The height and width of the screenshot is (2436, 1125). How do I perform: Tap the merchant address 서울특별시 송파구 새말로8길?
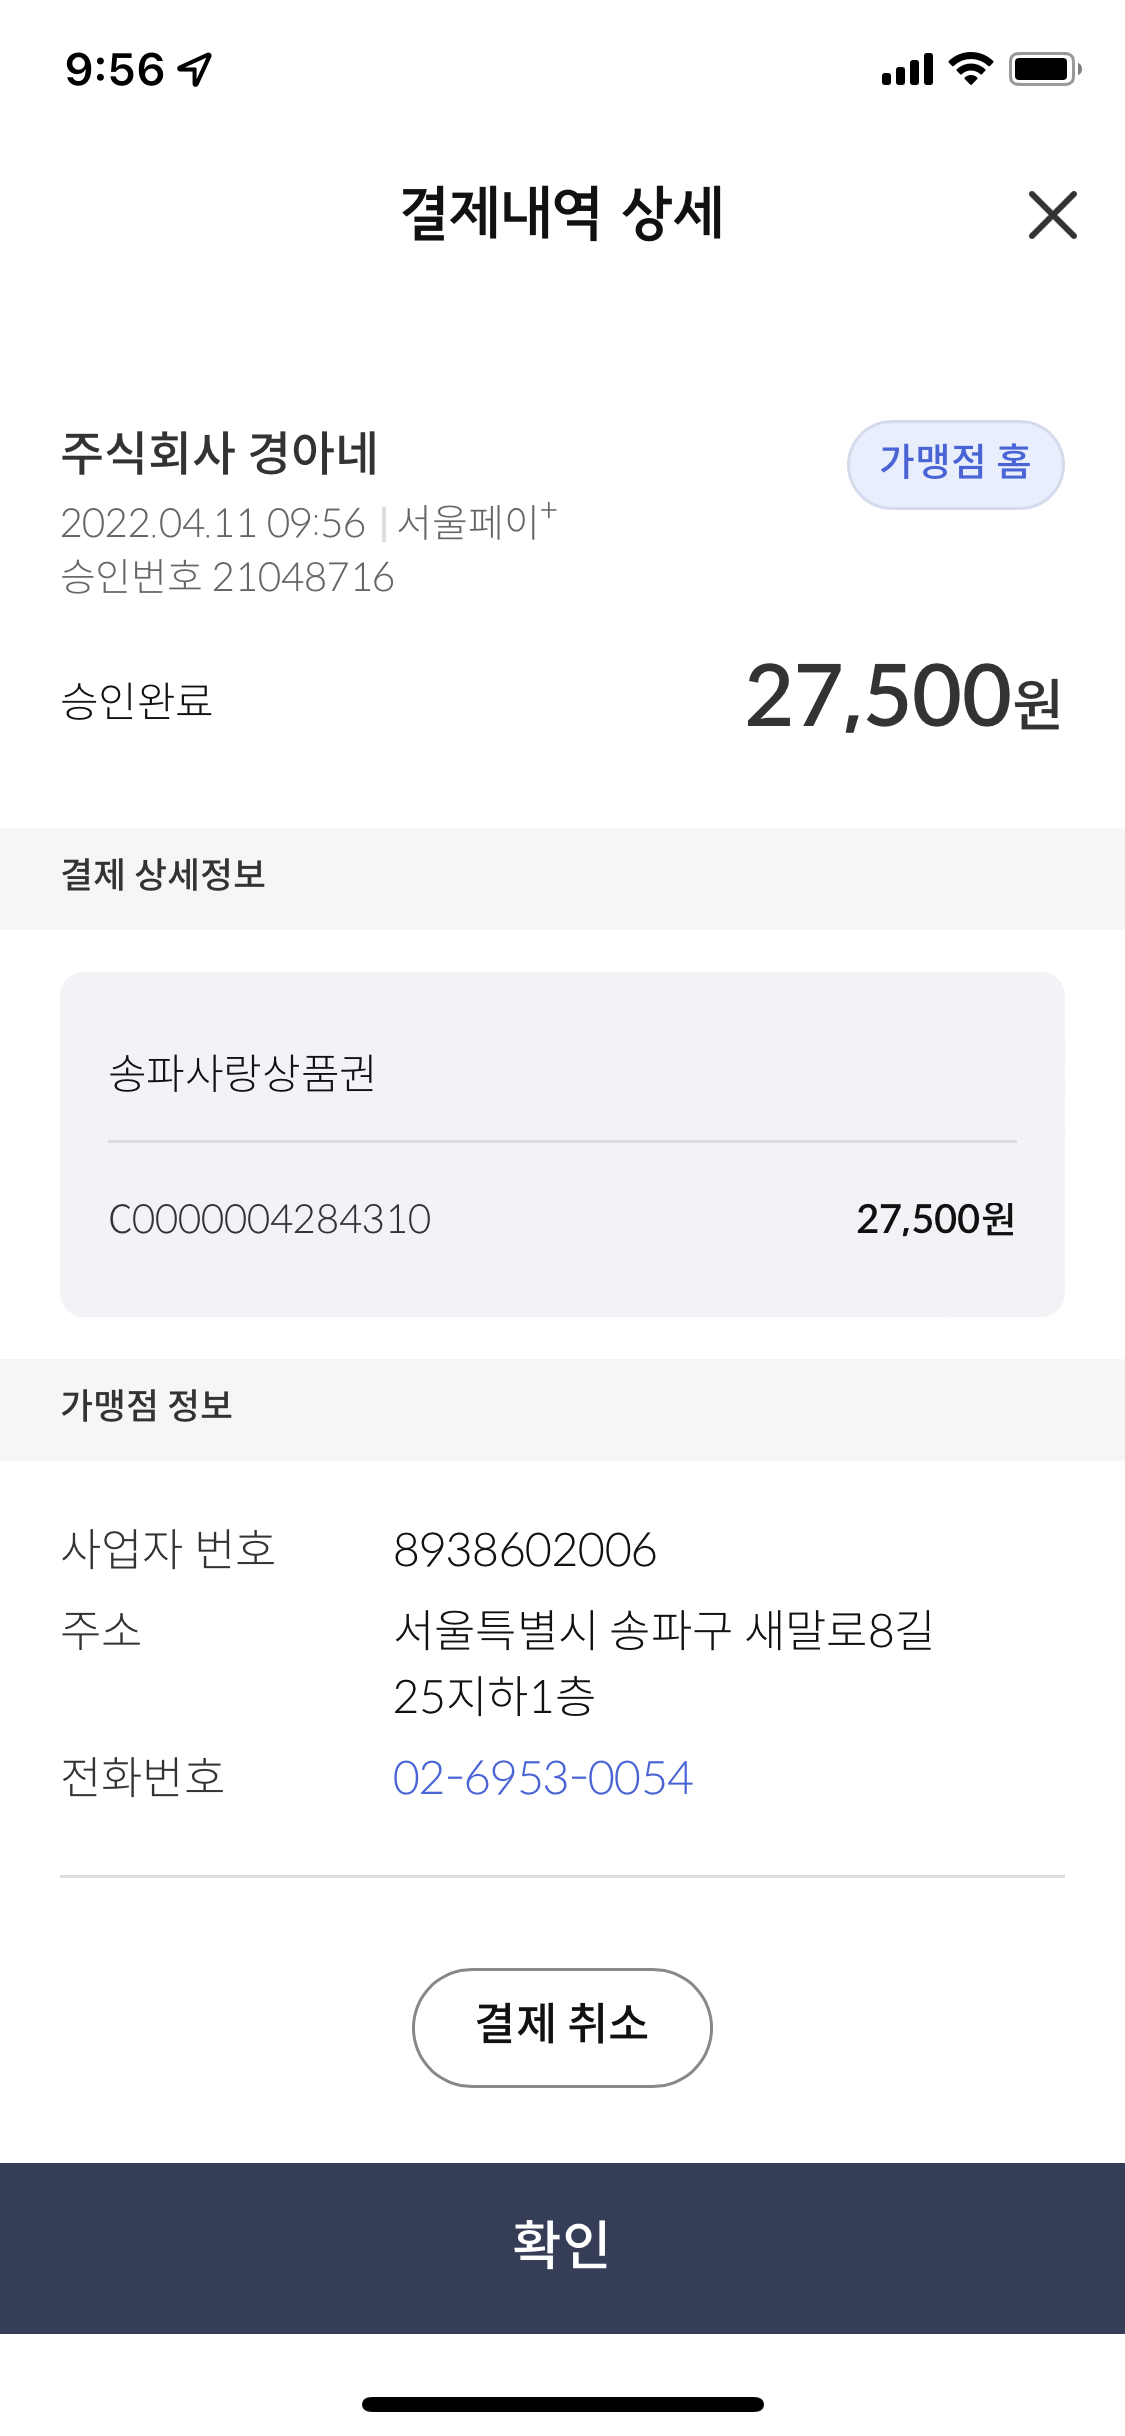(x=664, y=1630)
